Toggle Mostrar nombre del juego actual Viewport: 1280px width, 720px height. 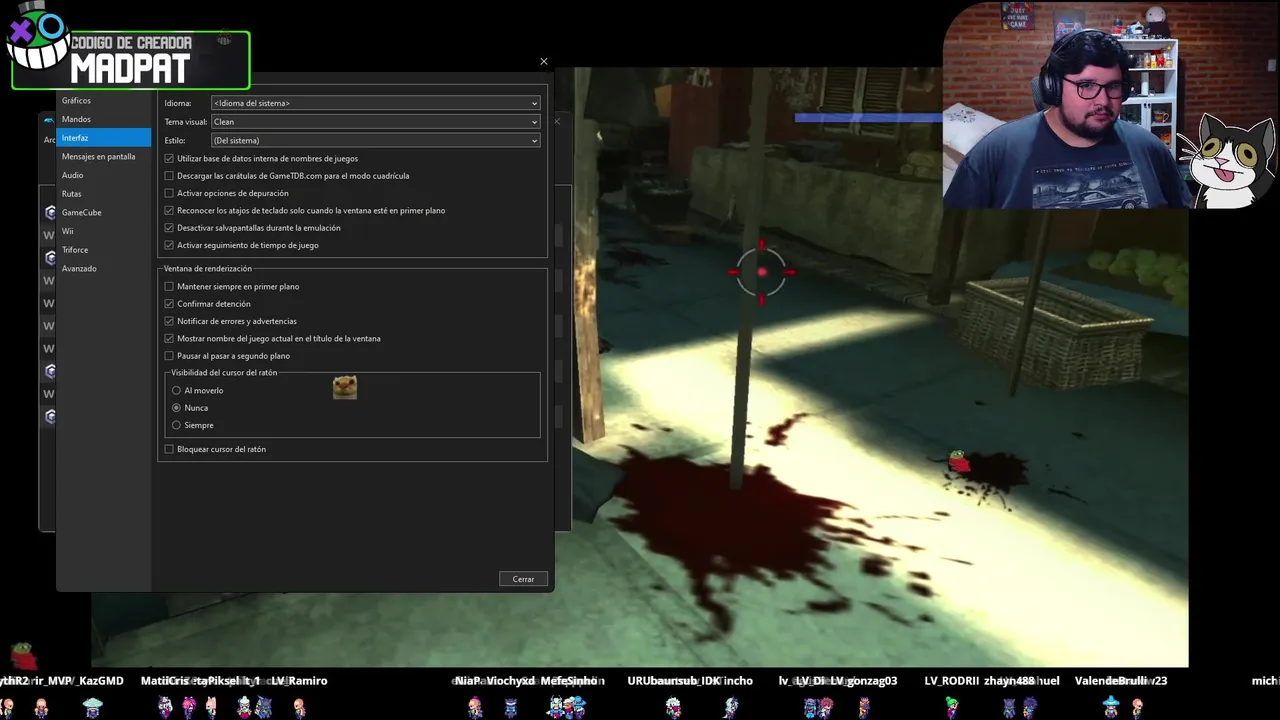pyautogui.click(x=169, y=338)
